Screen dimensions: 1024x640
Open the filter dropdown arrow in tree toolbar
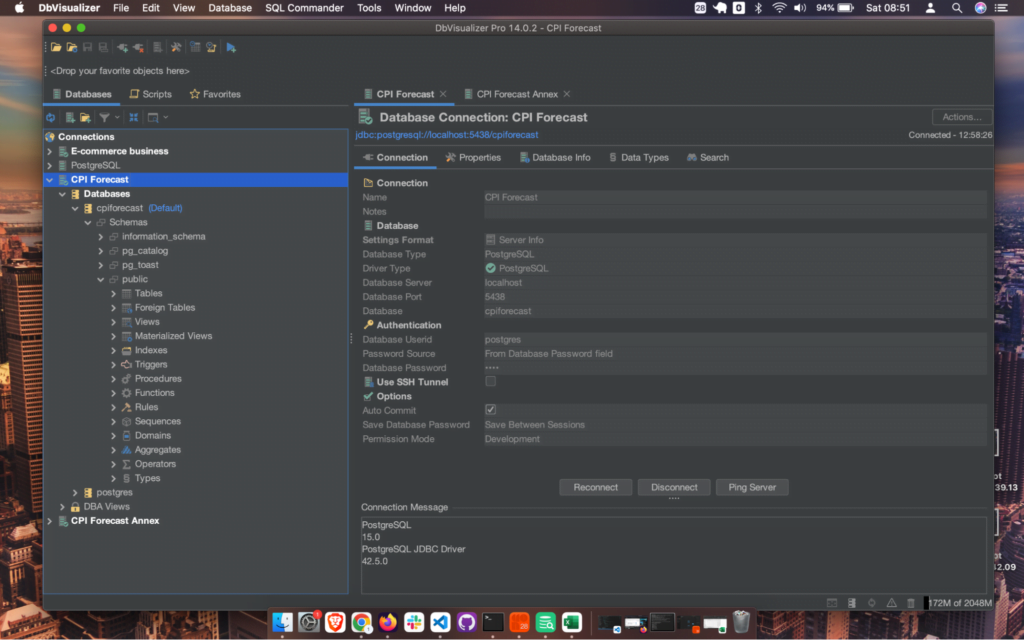(117, 118)
